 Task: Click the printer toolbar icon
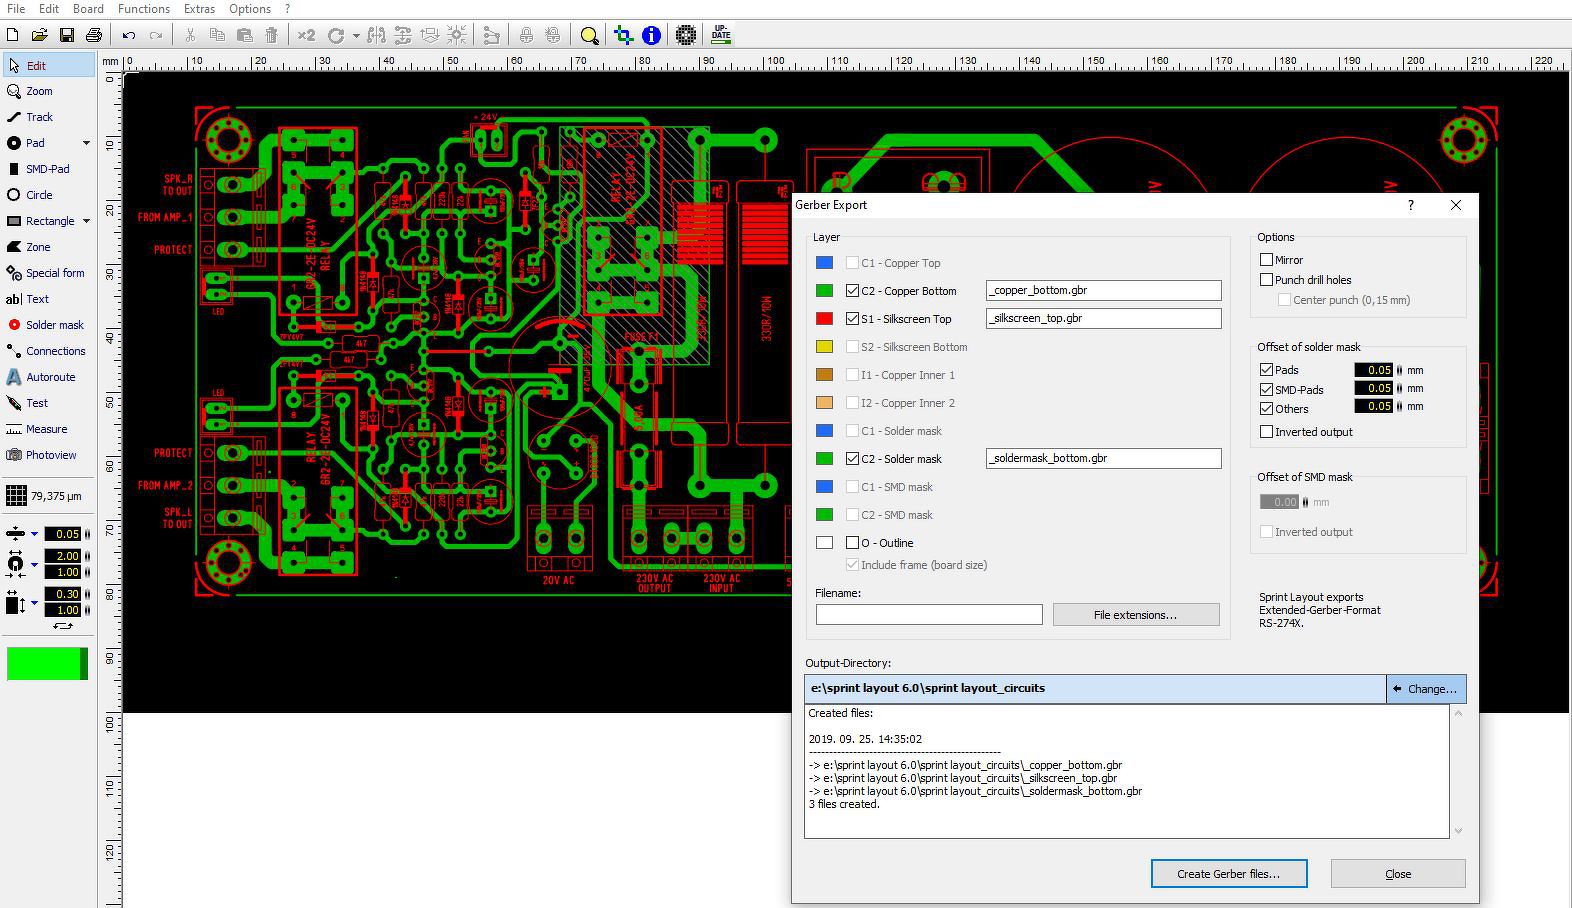point(93,35)
